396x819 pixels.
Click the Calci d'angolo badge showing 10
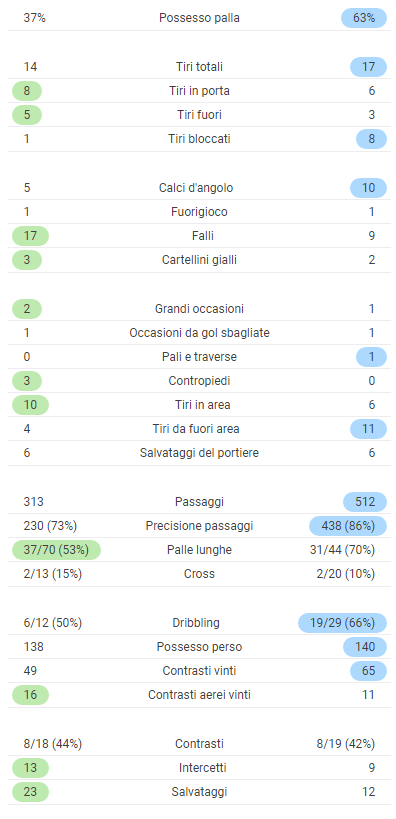(x=368, y=188)
